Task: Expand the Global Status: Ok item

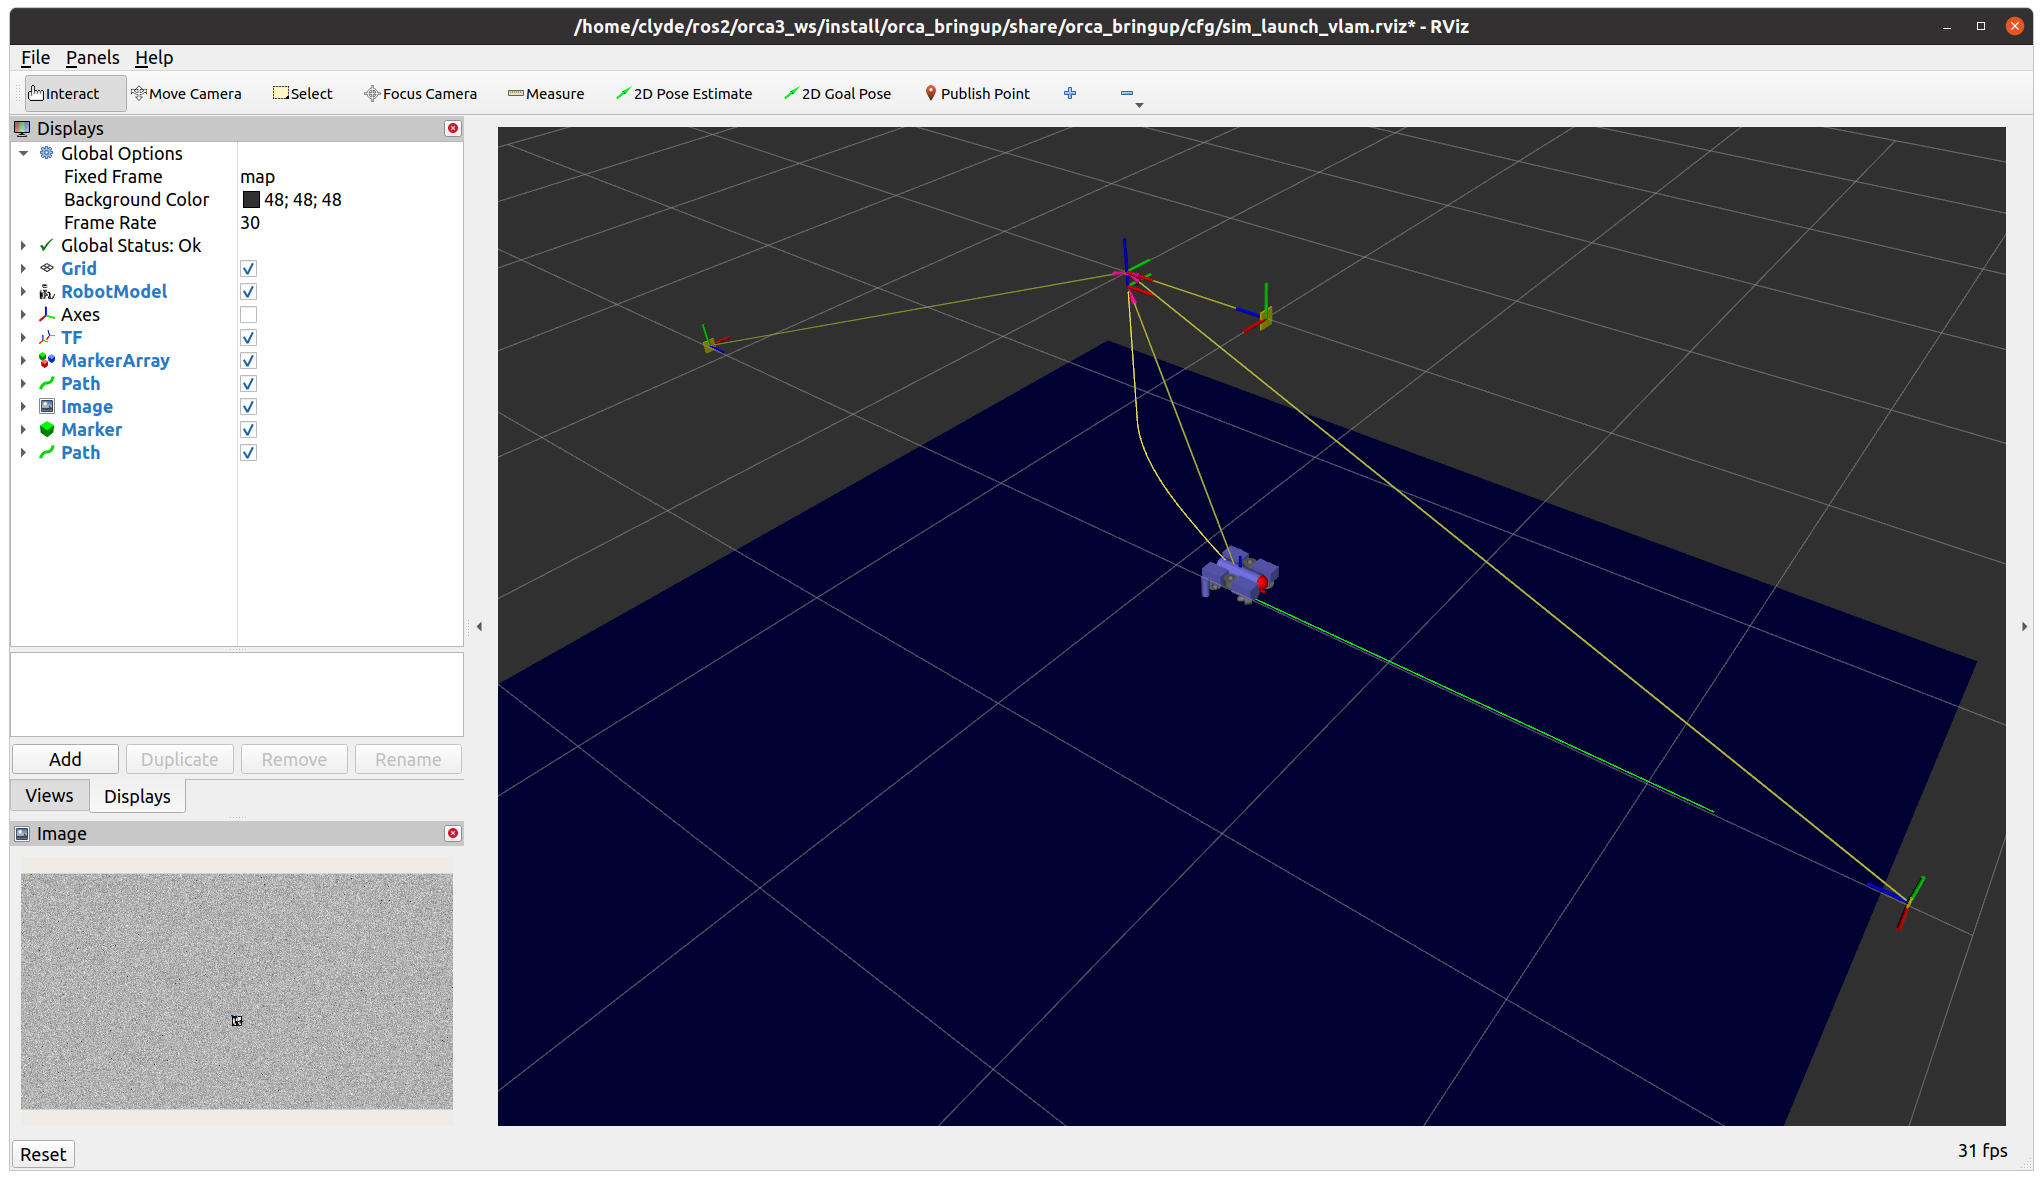Action: [23, 246]
